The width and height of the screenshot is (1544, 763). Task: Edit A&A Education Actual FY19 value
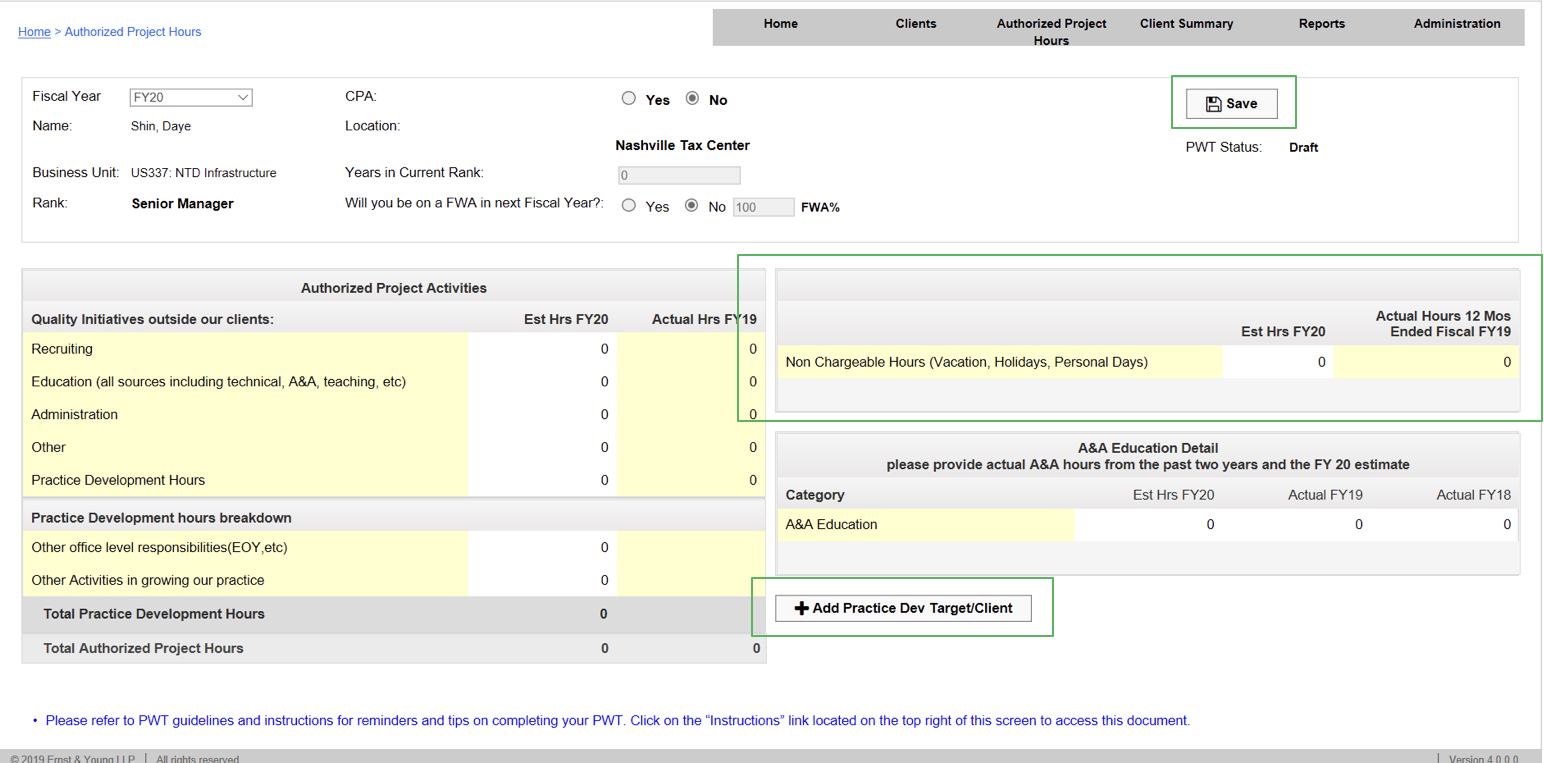[x=1296, y=524]
